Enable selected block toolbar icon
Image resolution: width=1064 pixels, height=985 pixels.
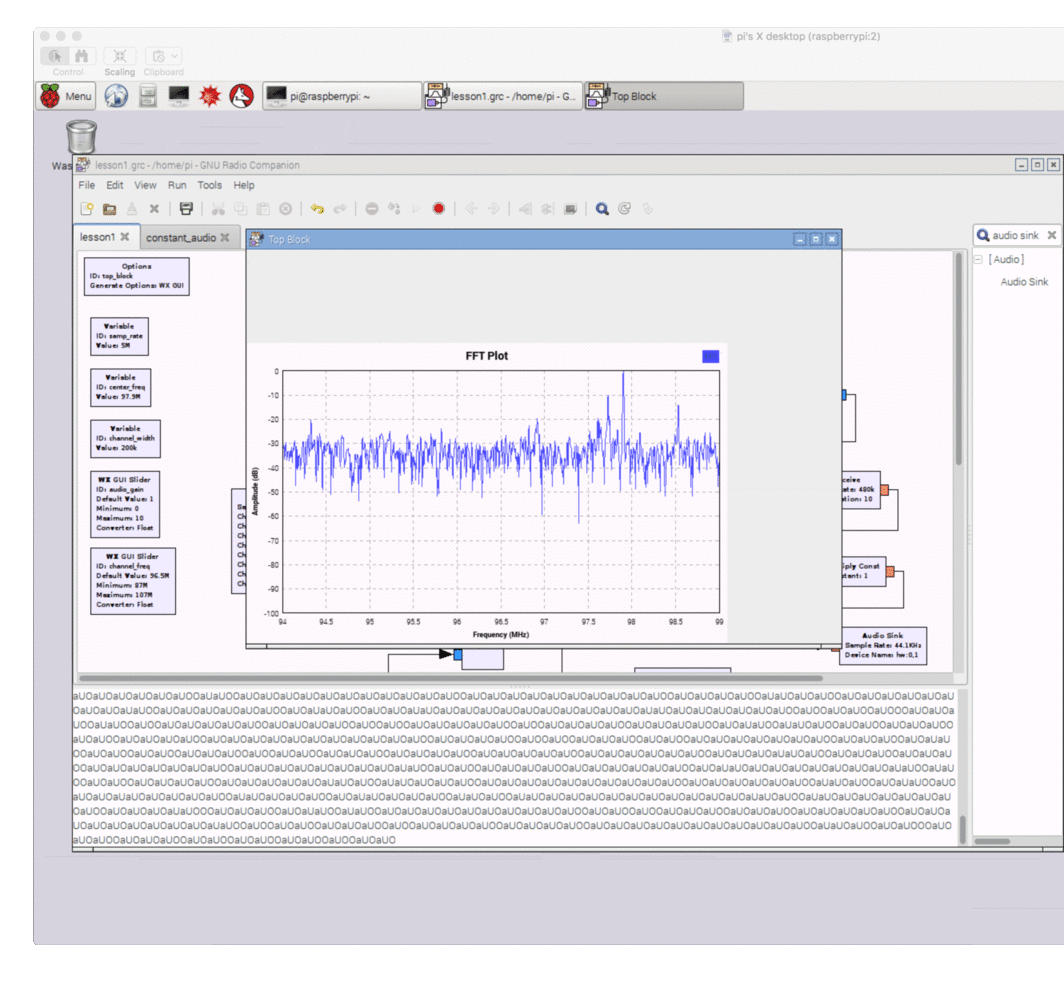(x=525, y=209)
